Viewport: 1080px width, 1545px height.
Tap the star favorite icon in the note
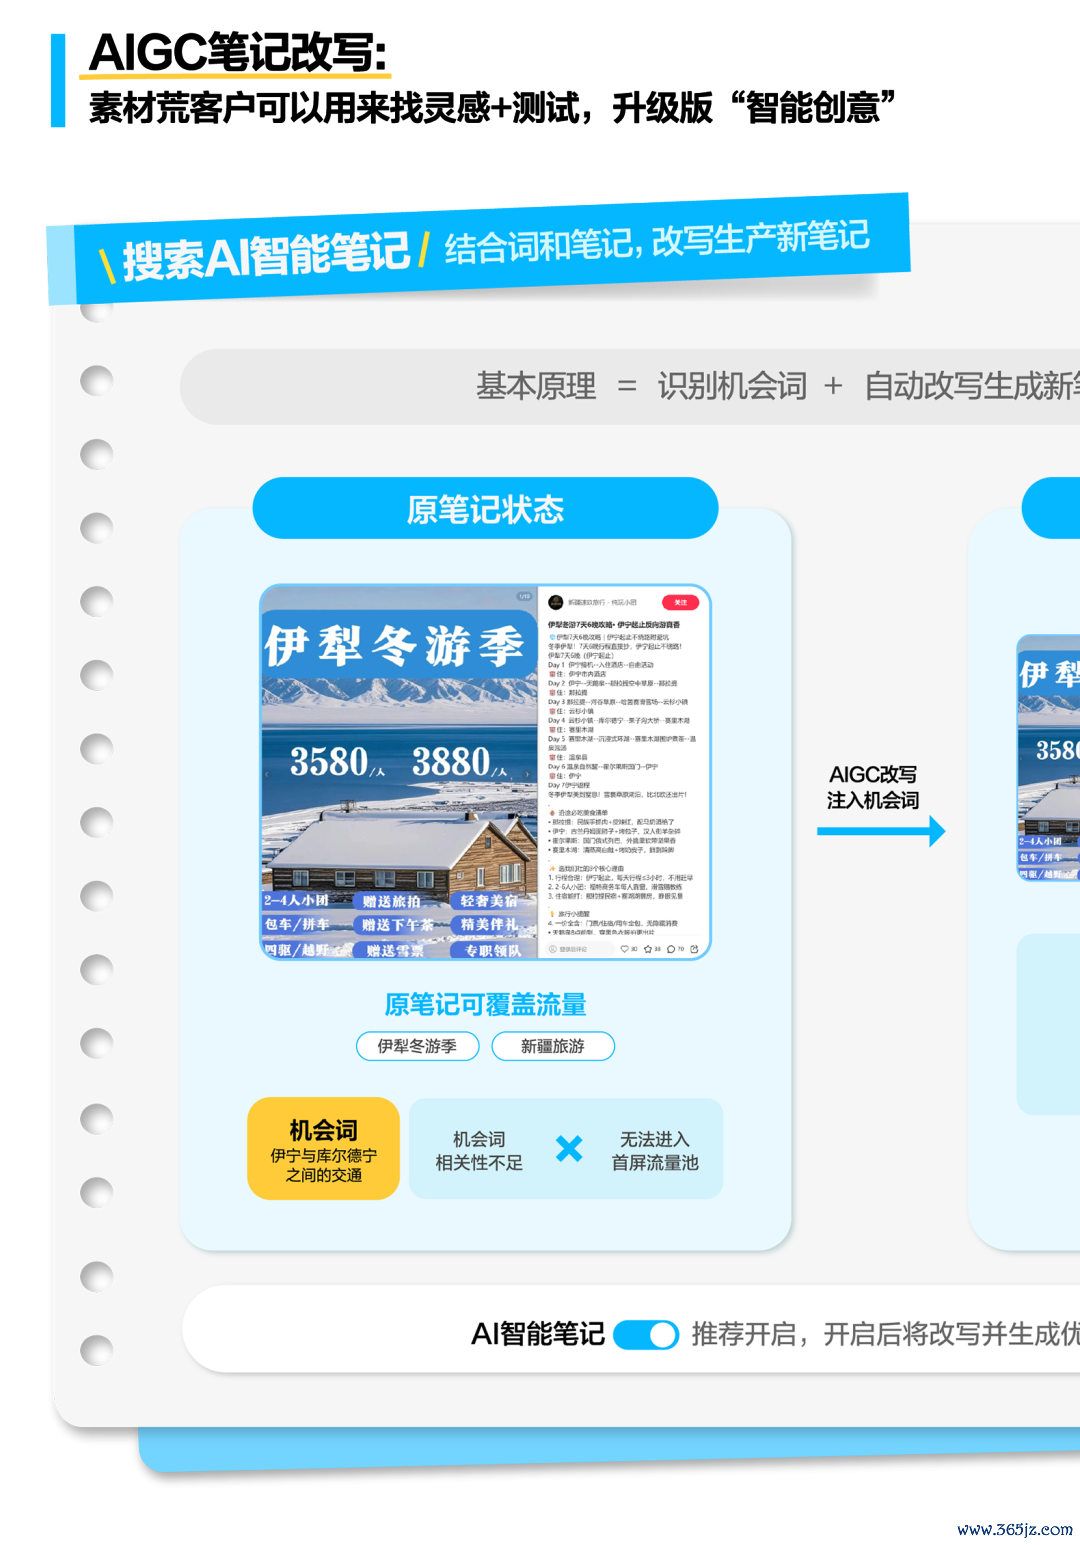click(648, 949)
